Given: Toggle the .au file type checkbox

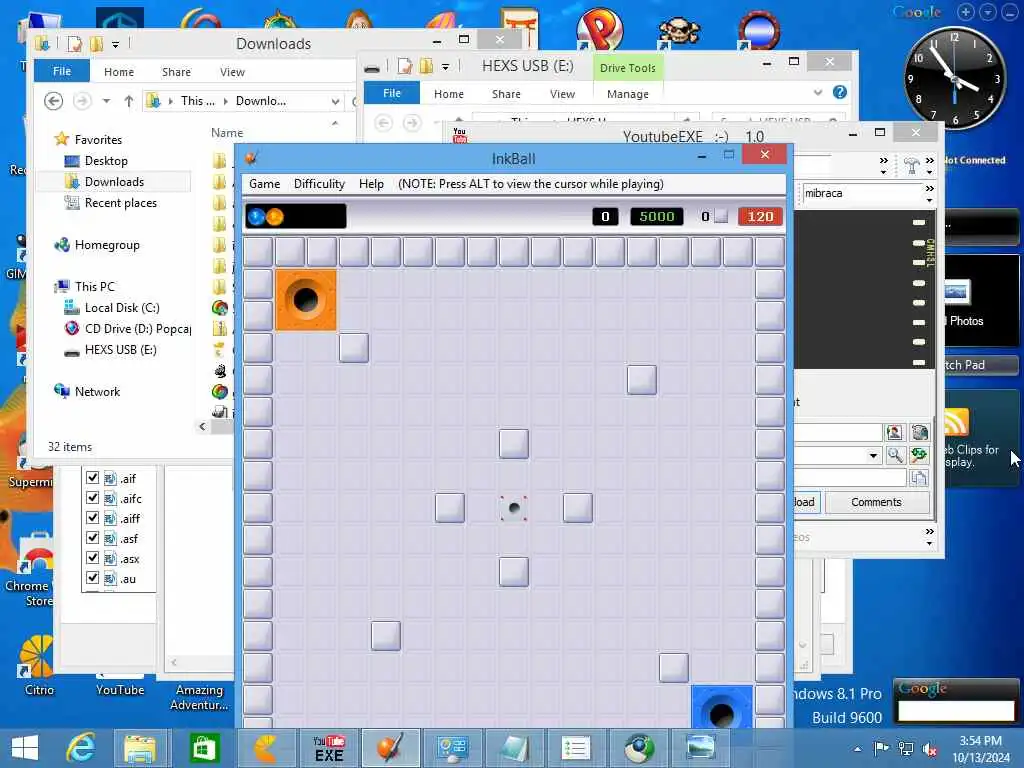Looking at the screenshot, I should pyautogui.click(x=92, y=578).
